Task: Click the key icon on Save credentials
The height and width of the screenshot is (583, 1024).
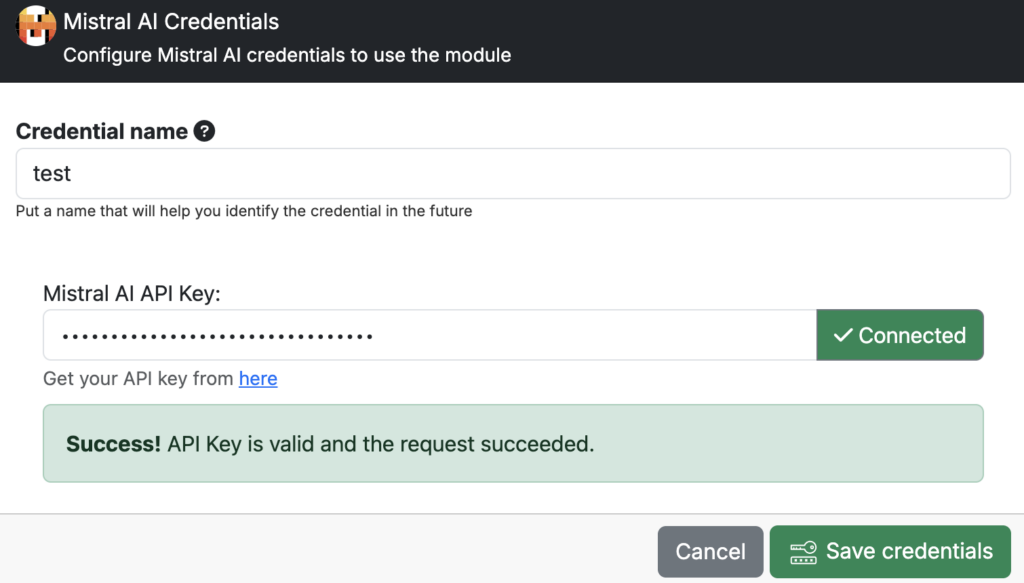Action: pyautogui.click(x=803, y=552)
